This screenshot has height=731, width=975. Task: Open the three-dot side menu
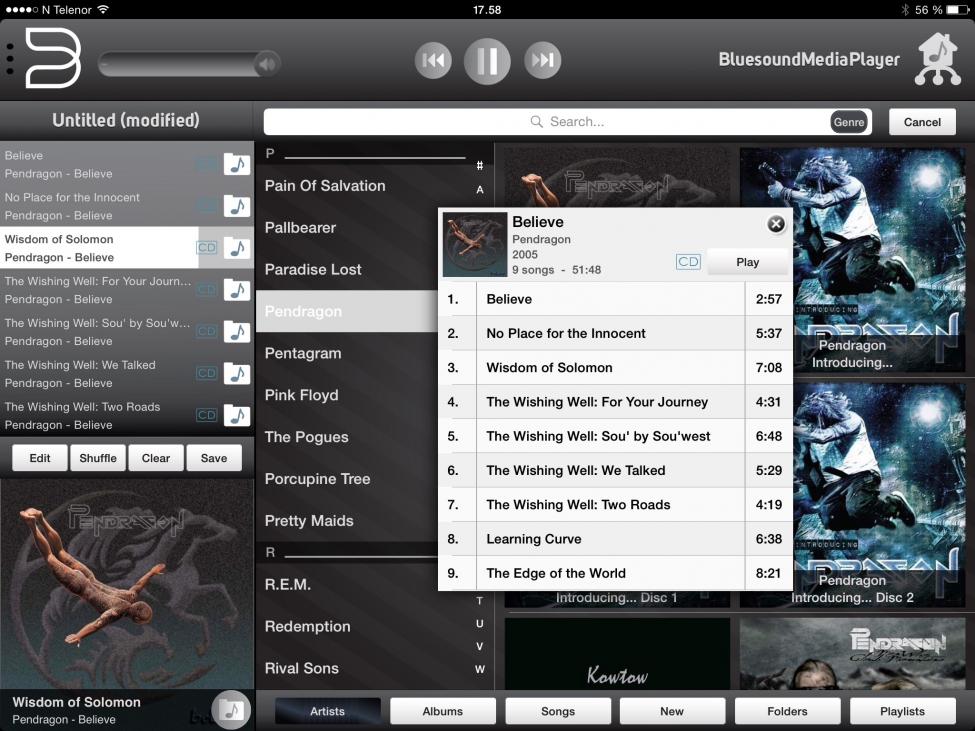pos(10,60)
